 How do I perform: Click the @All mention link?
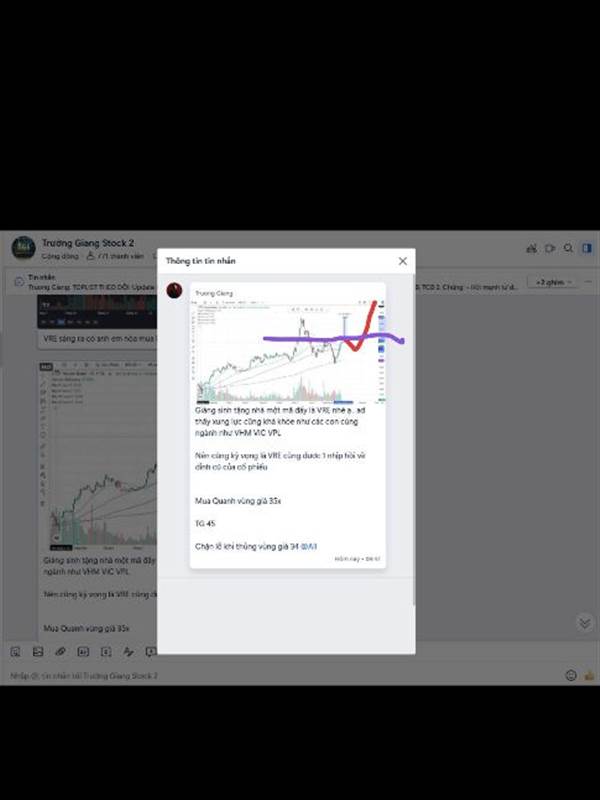pyautogui.click(x=309, y=546)
